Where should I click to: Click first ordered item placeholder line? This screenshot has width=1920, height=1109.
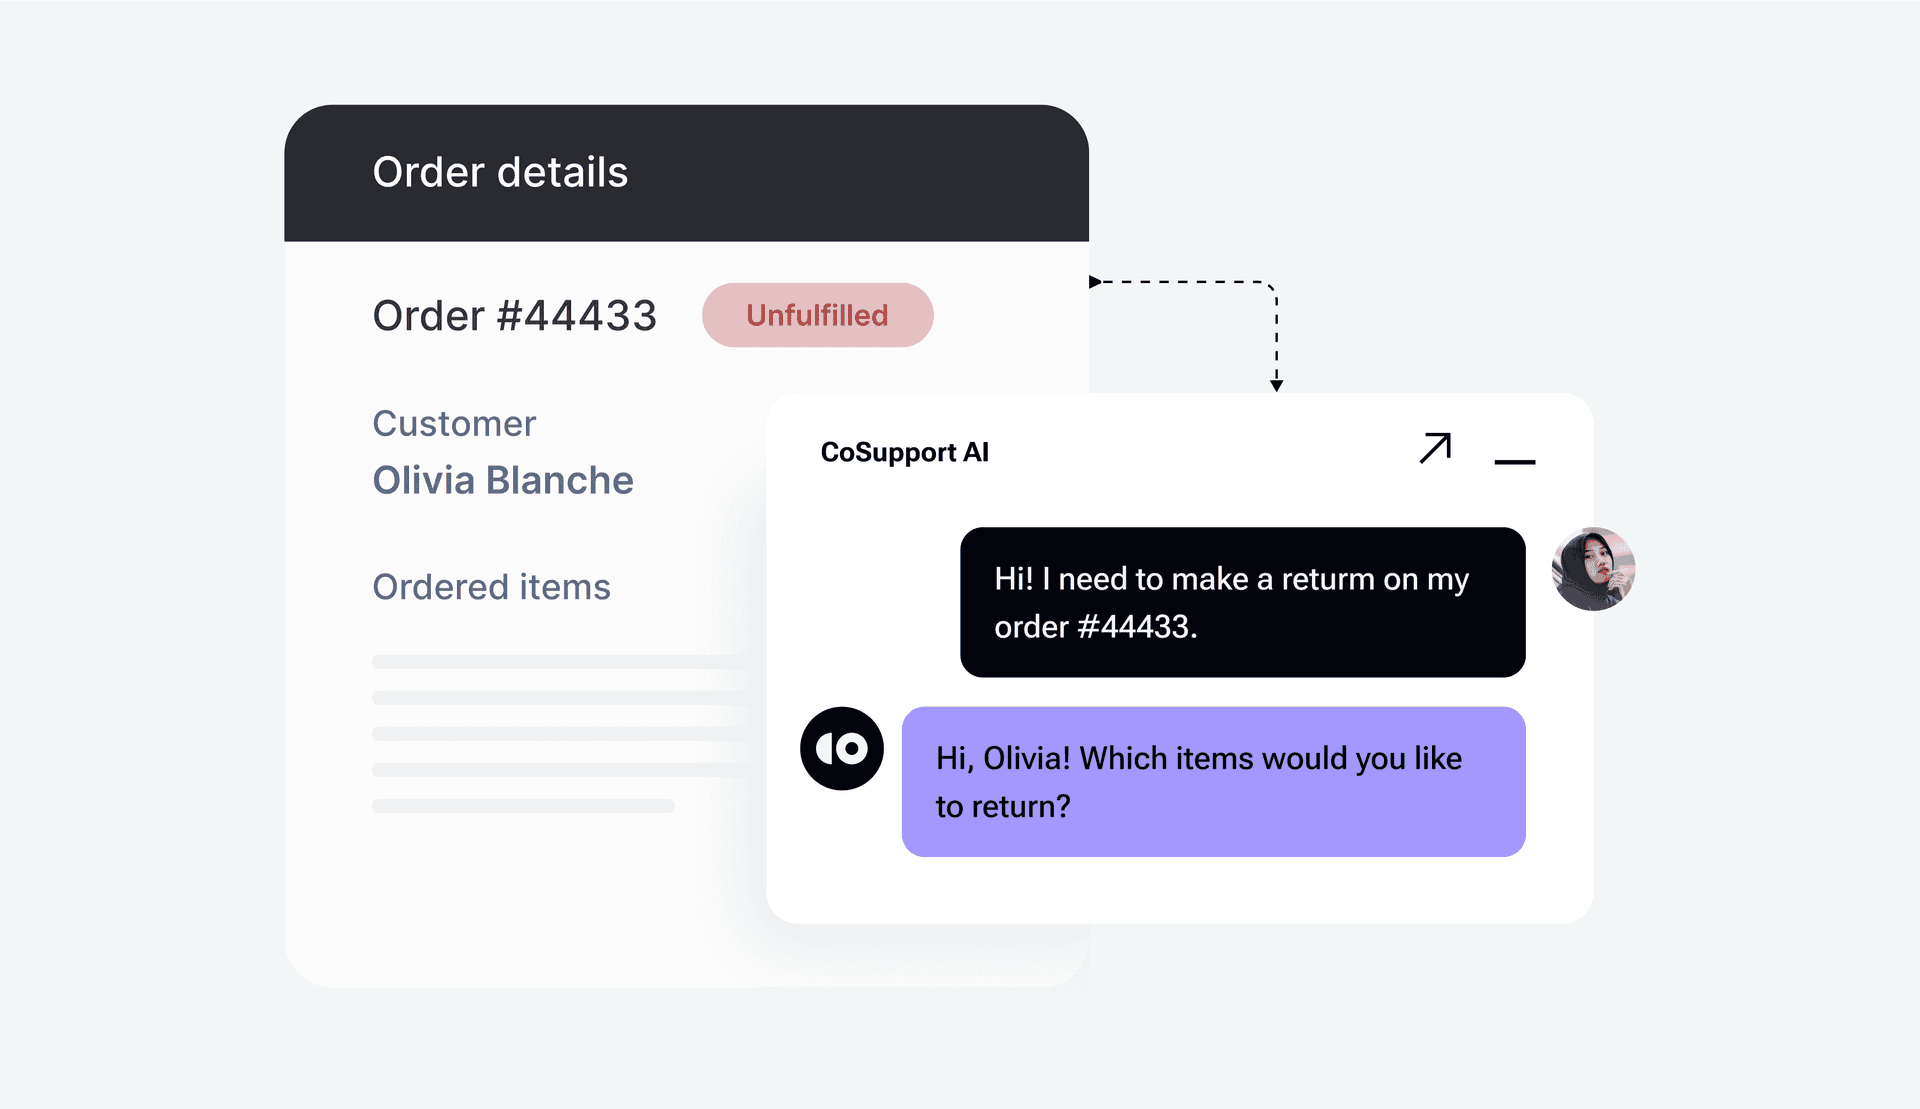pyautogui.click(x=560, y=661)
